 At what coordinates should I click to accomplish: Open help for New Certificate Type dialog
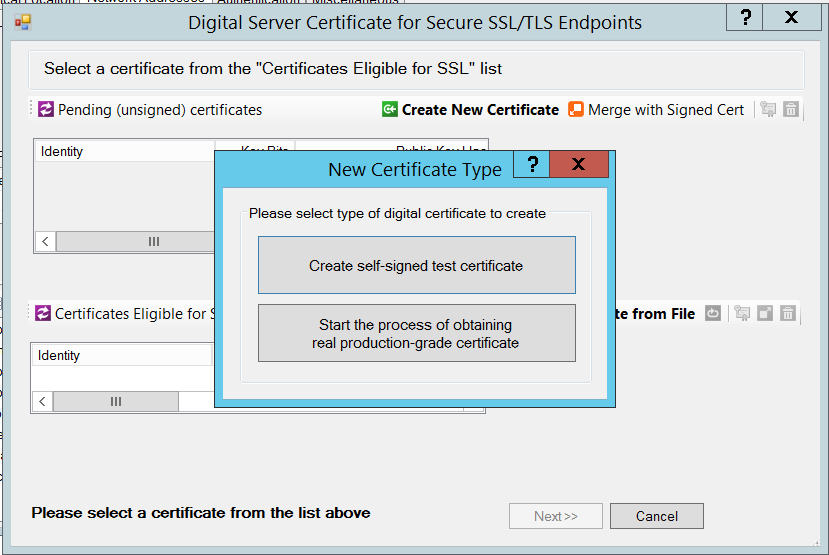pyautogui.click(x=532, y=164)
